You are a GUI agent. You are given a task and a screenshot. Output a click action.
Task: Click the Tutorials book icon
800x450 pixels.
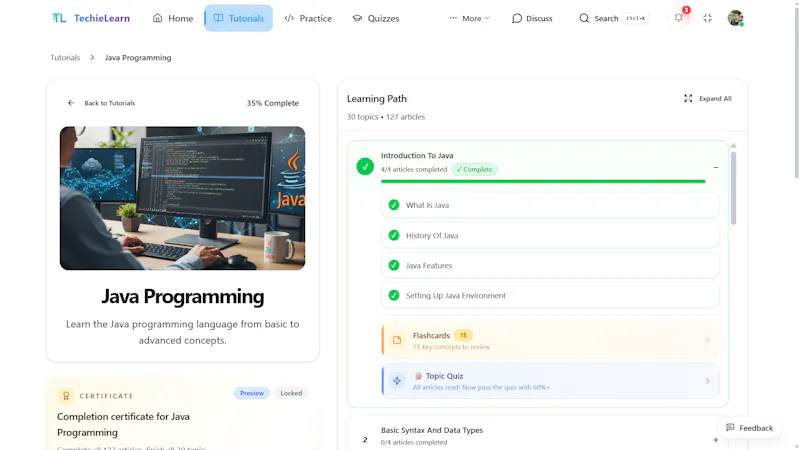pos(218,18)
